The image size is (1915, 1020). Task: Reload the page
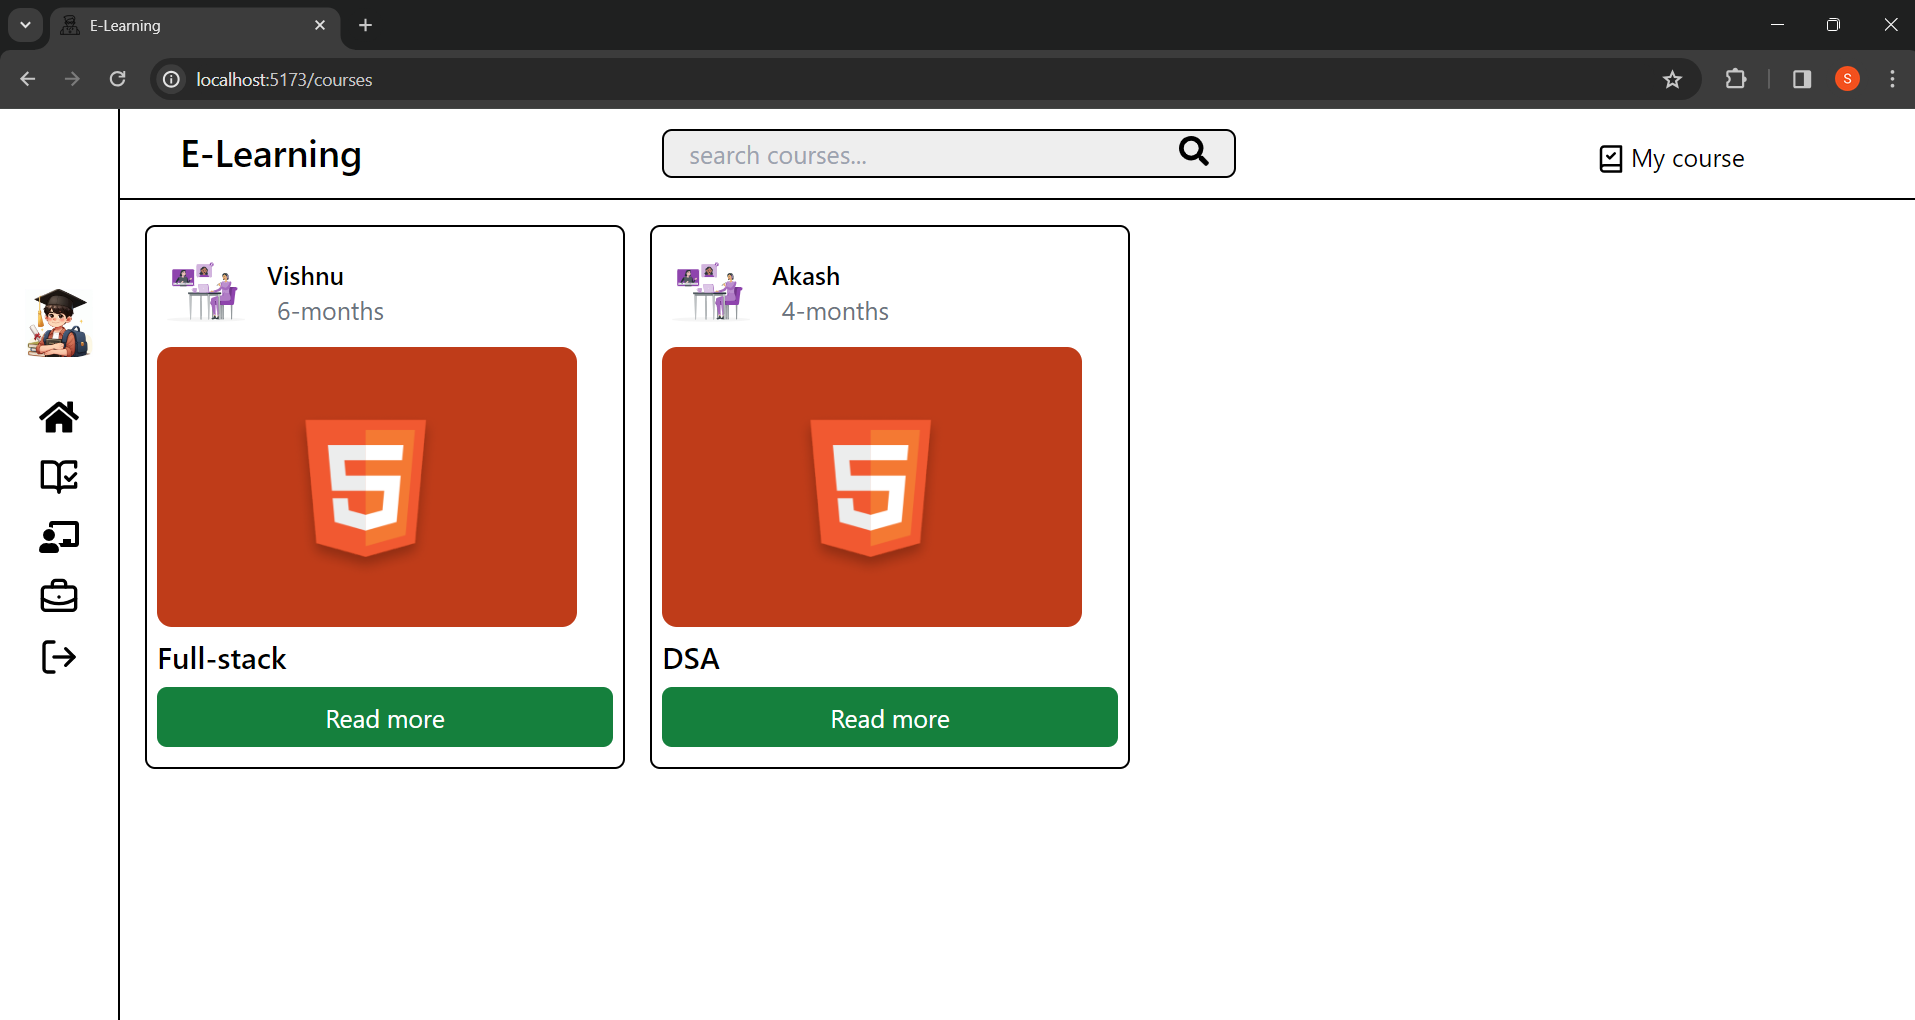117,79
